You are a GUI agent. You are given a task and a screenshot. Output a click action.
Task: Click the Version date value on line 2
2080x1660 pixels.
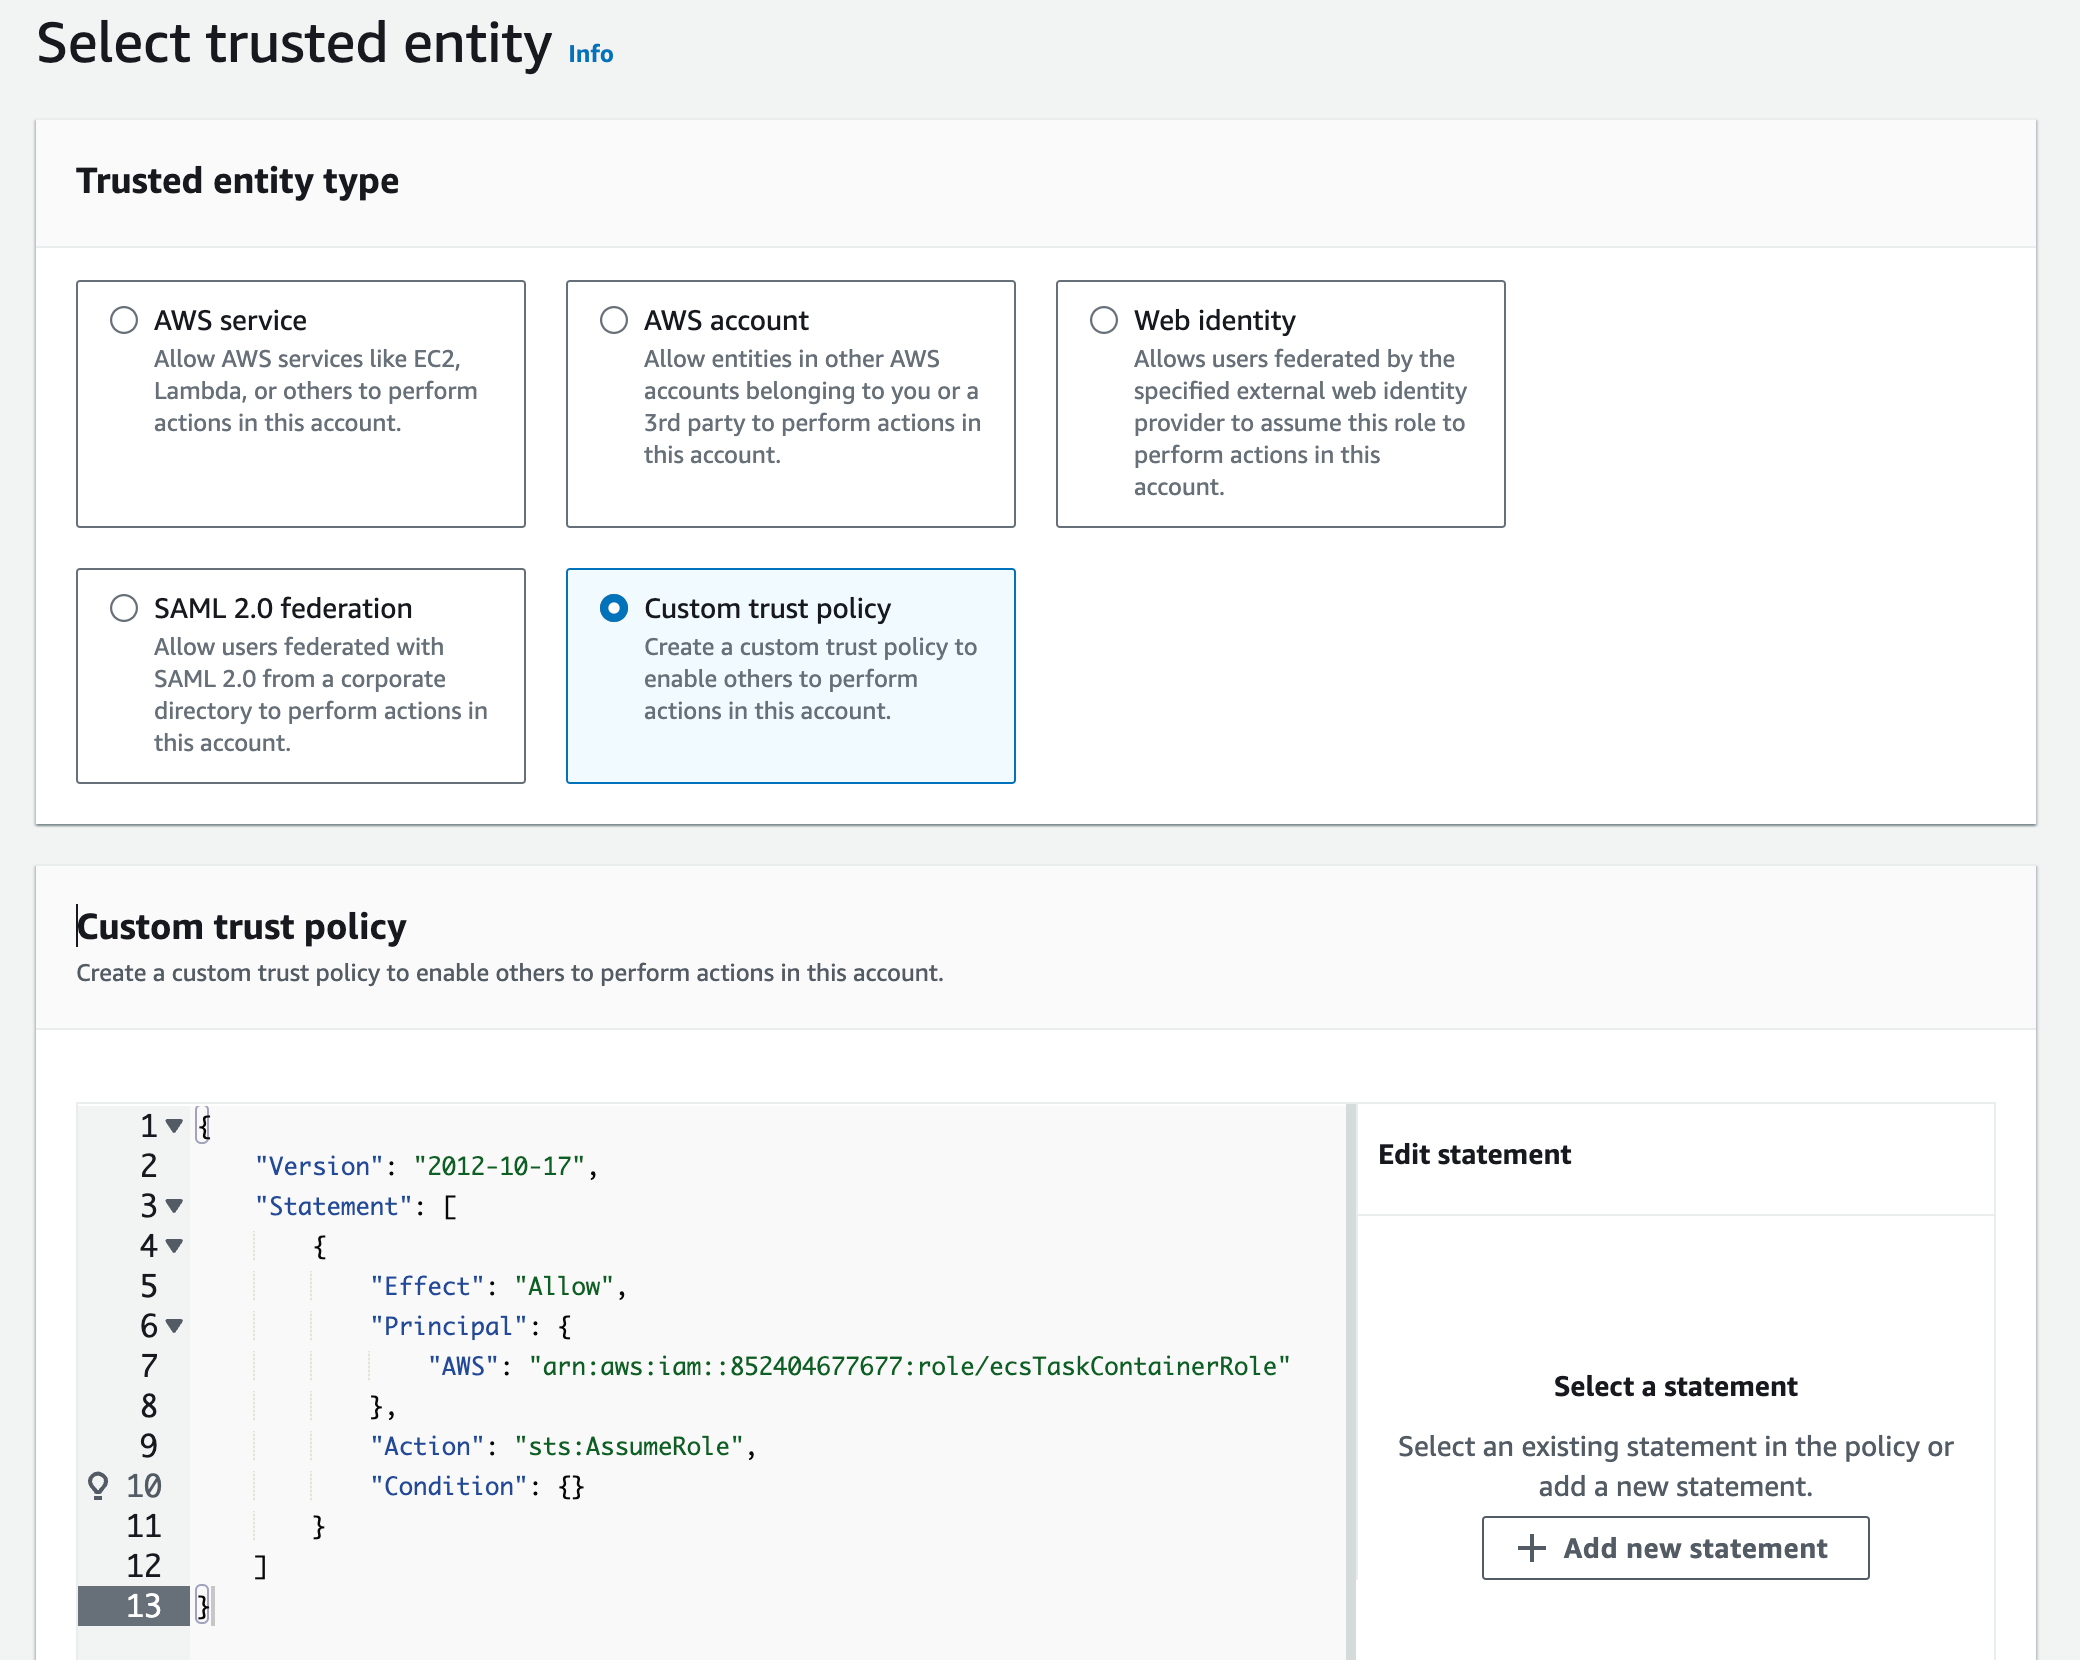pyautogui.click(x=499, y=1166)
